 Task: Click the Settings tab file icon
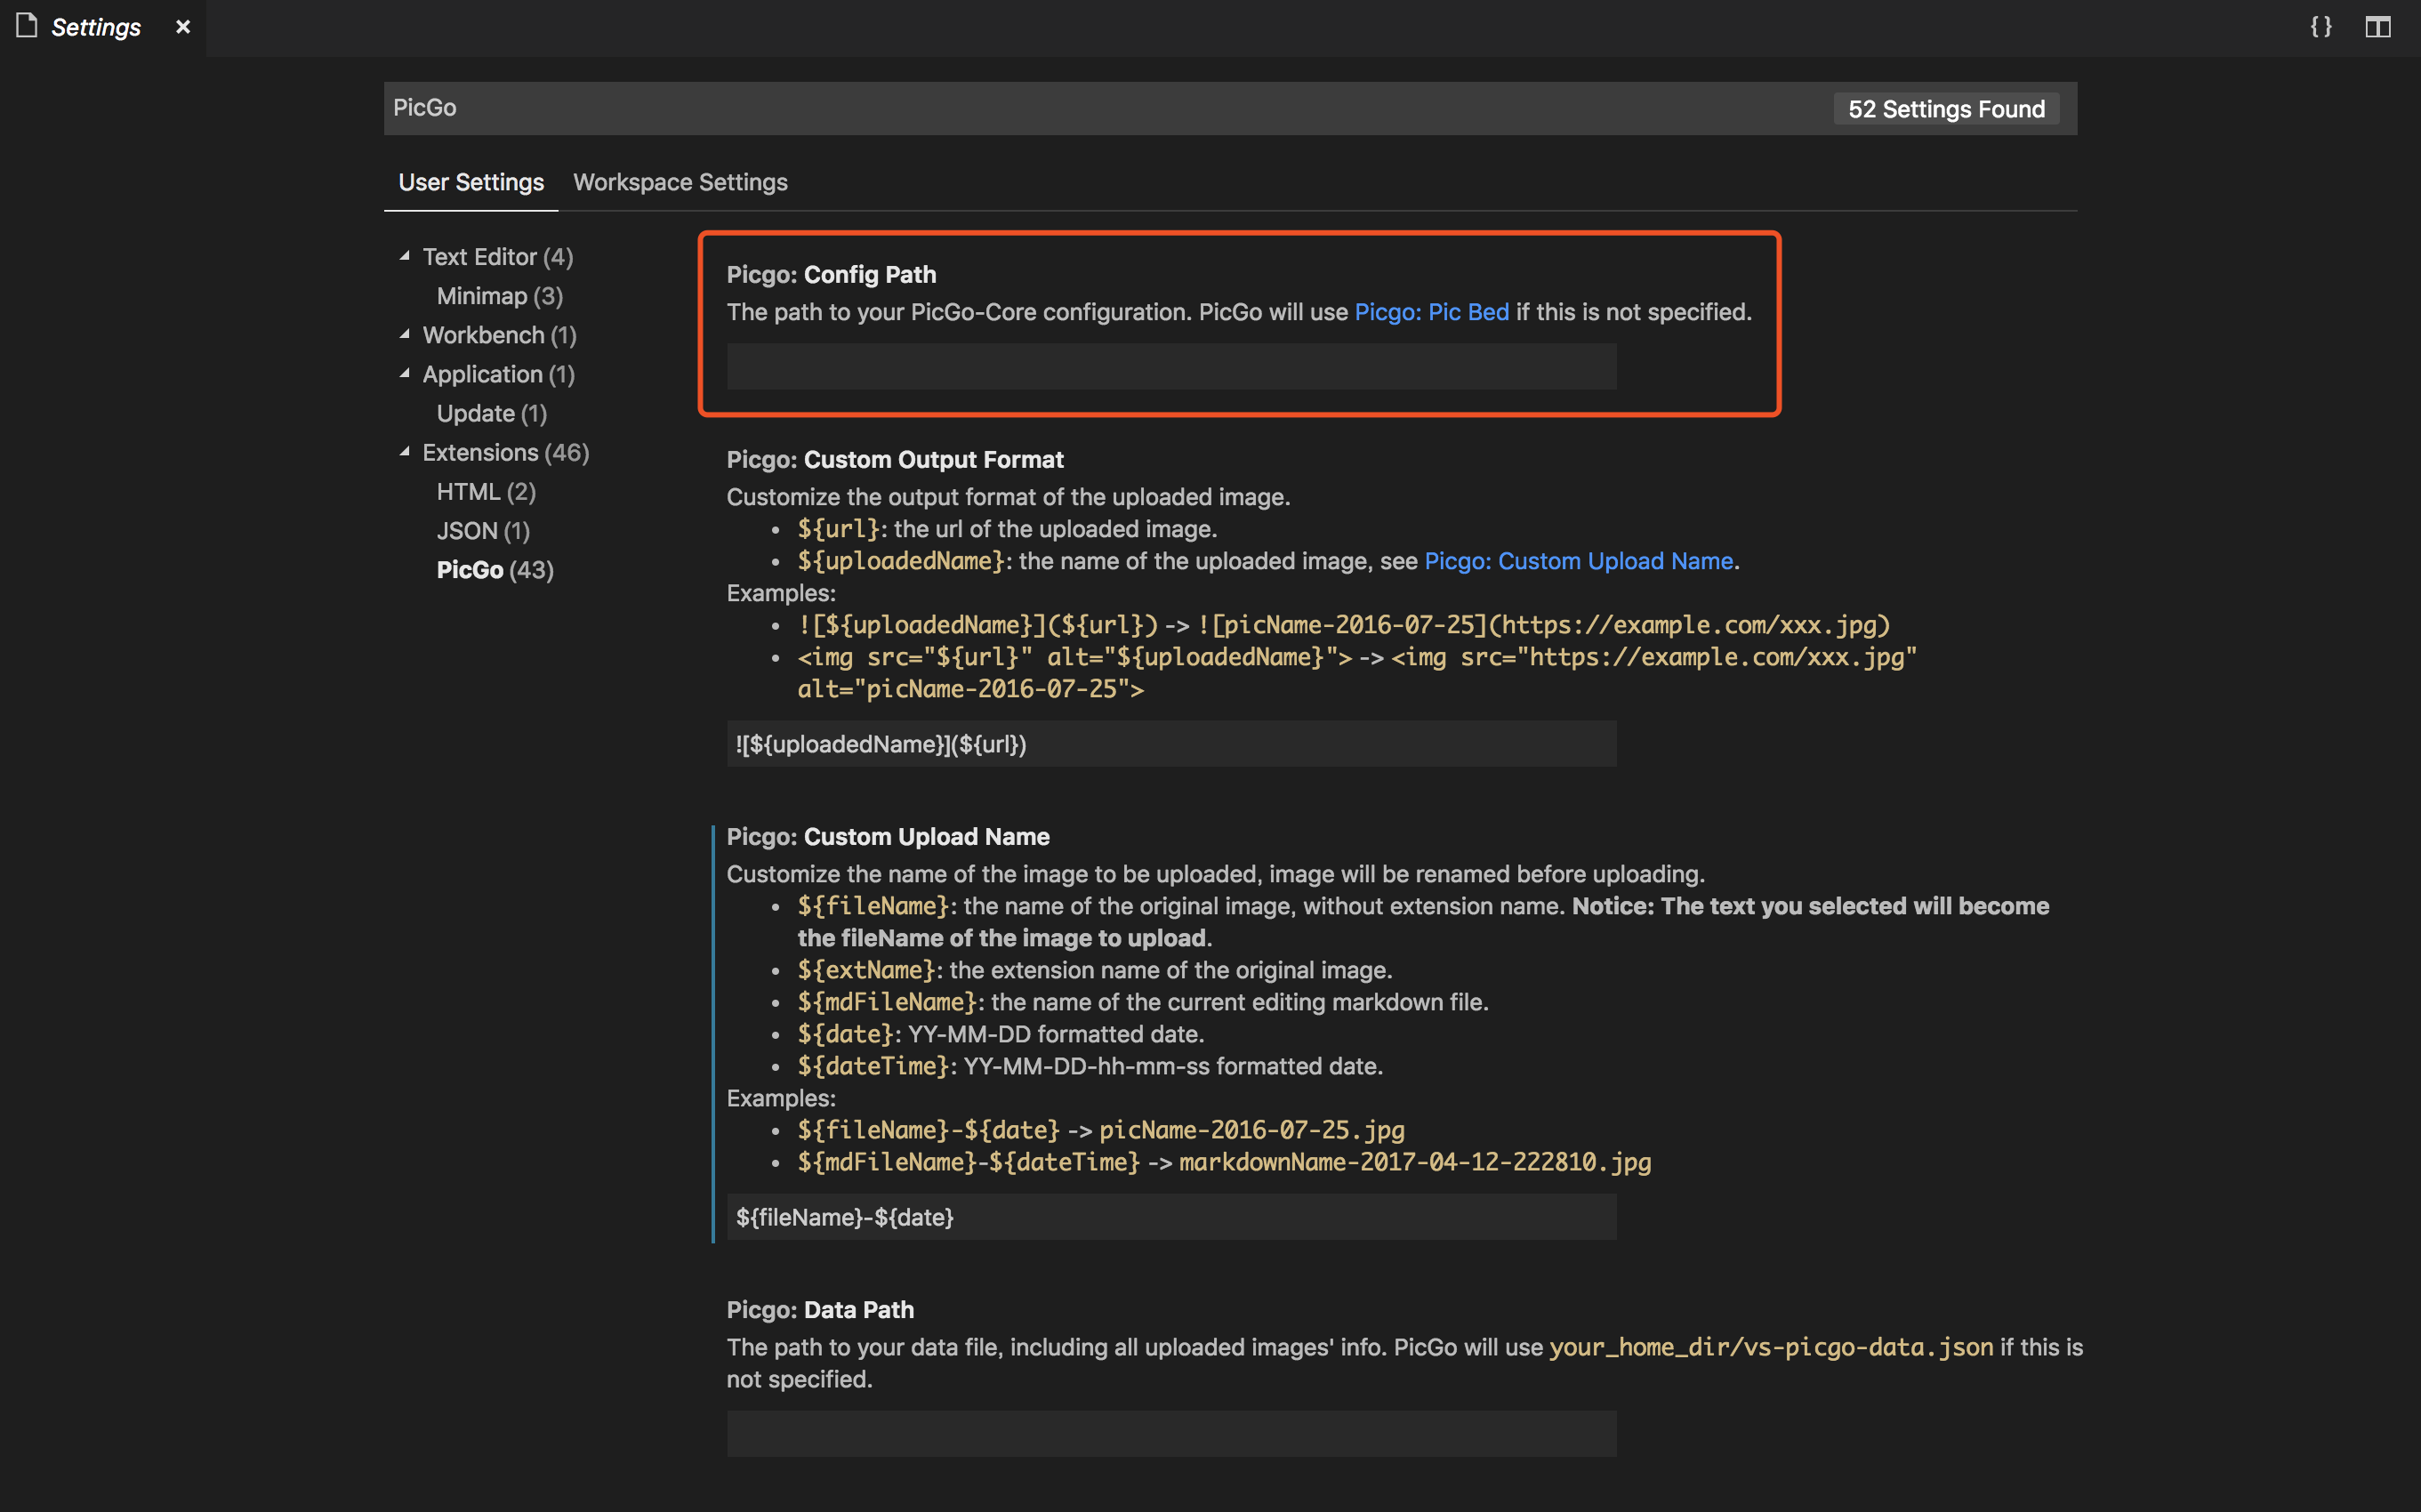click(x=27, y=26)
